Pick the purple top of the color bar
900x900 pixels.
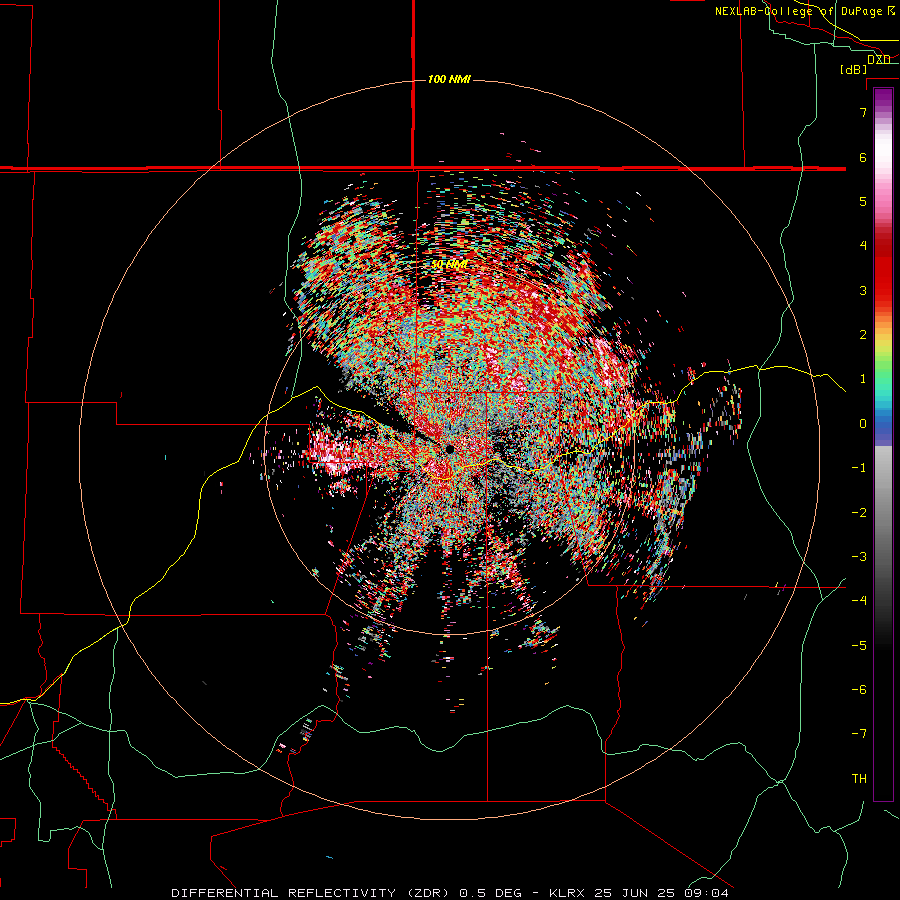click(x=883, y=98)
